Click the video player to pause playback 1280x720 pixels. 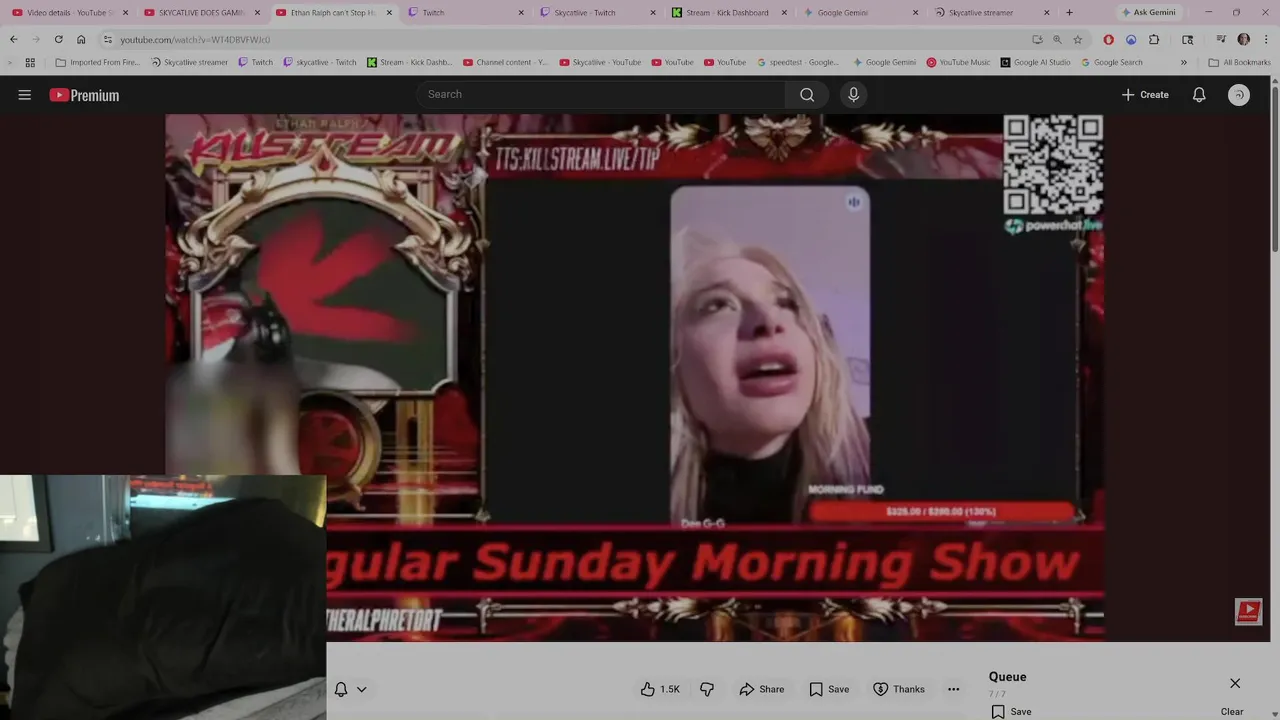[635, 377]
